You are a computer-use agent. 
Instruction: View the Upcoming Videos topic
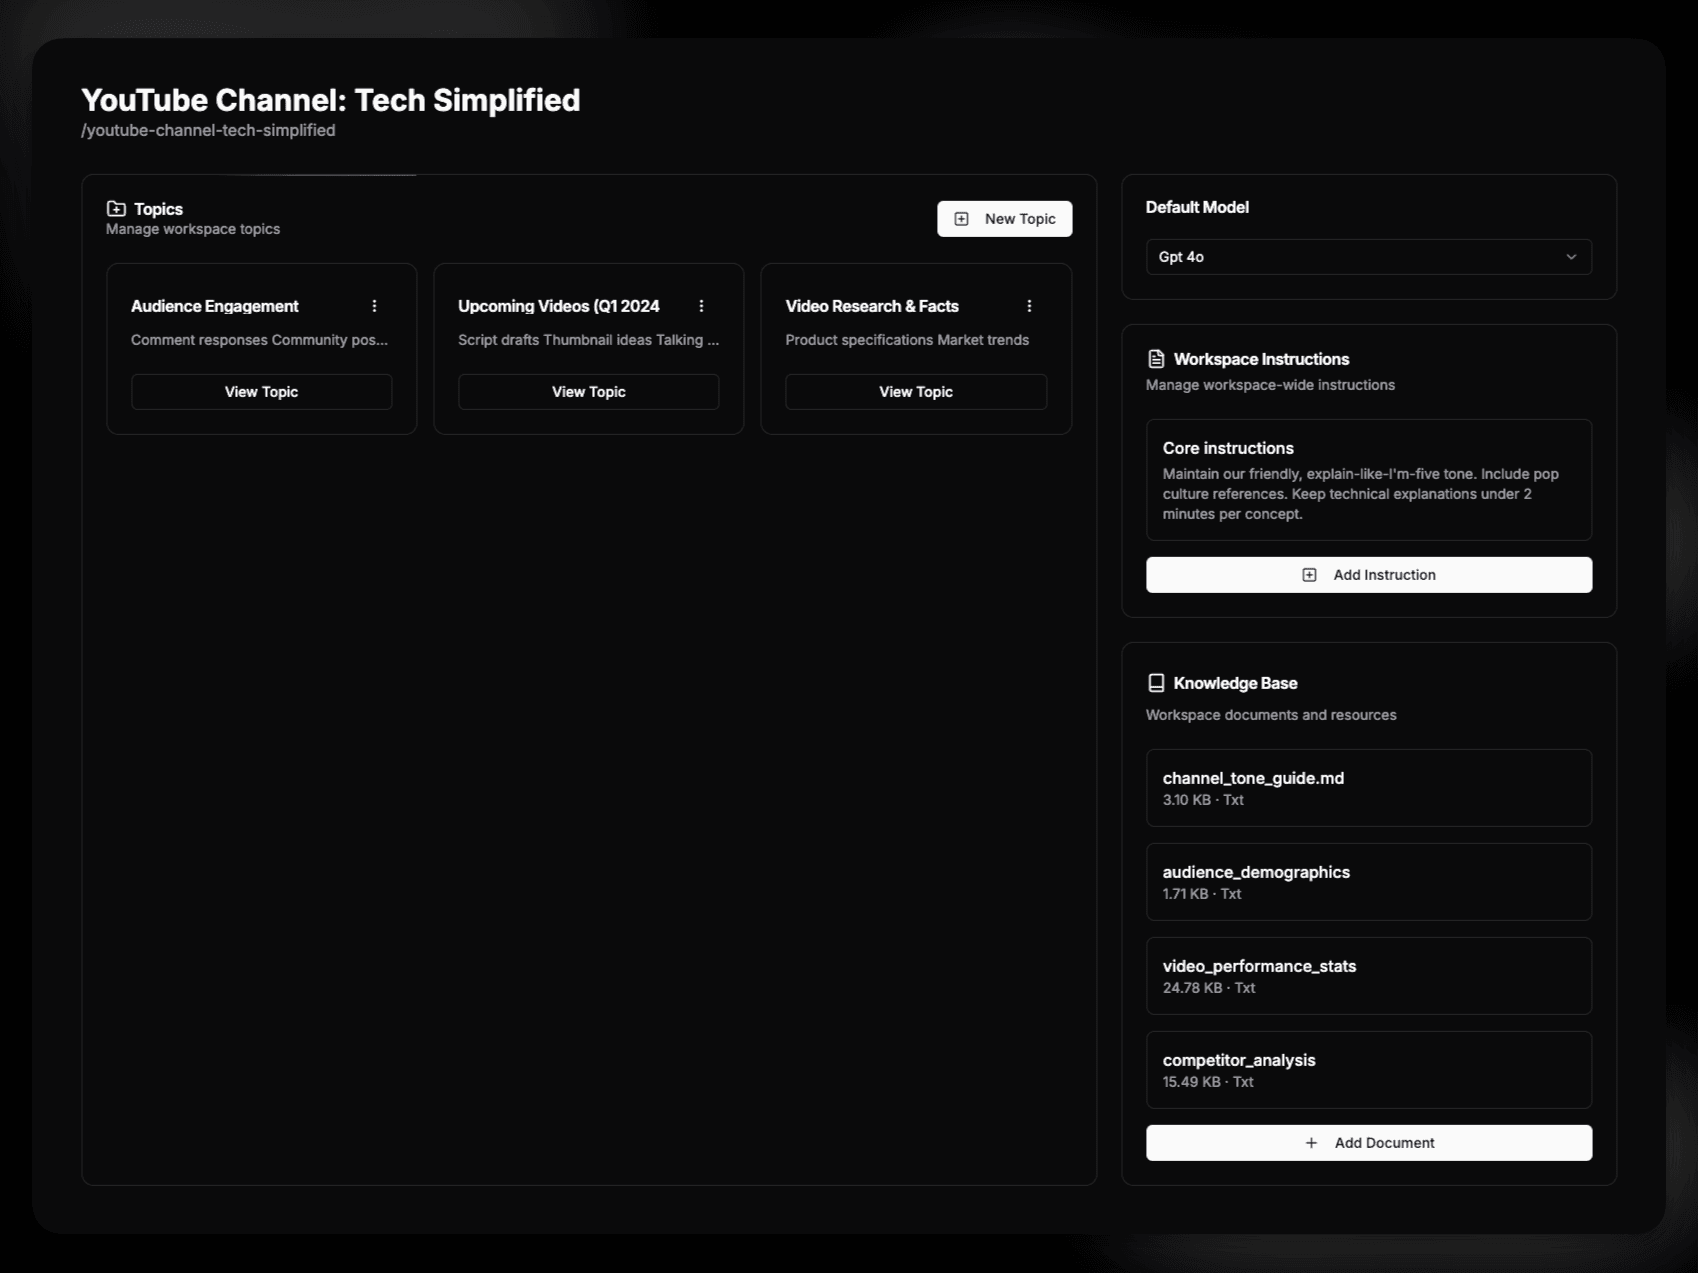pyautogui.click(x=588, y=392)
